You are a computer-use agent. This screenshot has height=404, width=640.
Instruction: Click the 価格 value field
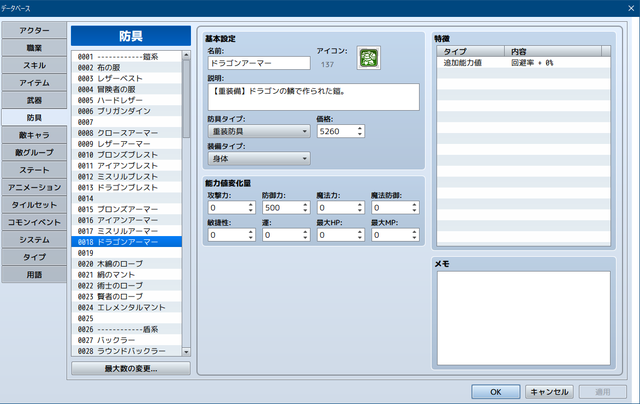337,131
